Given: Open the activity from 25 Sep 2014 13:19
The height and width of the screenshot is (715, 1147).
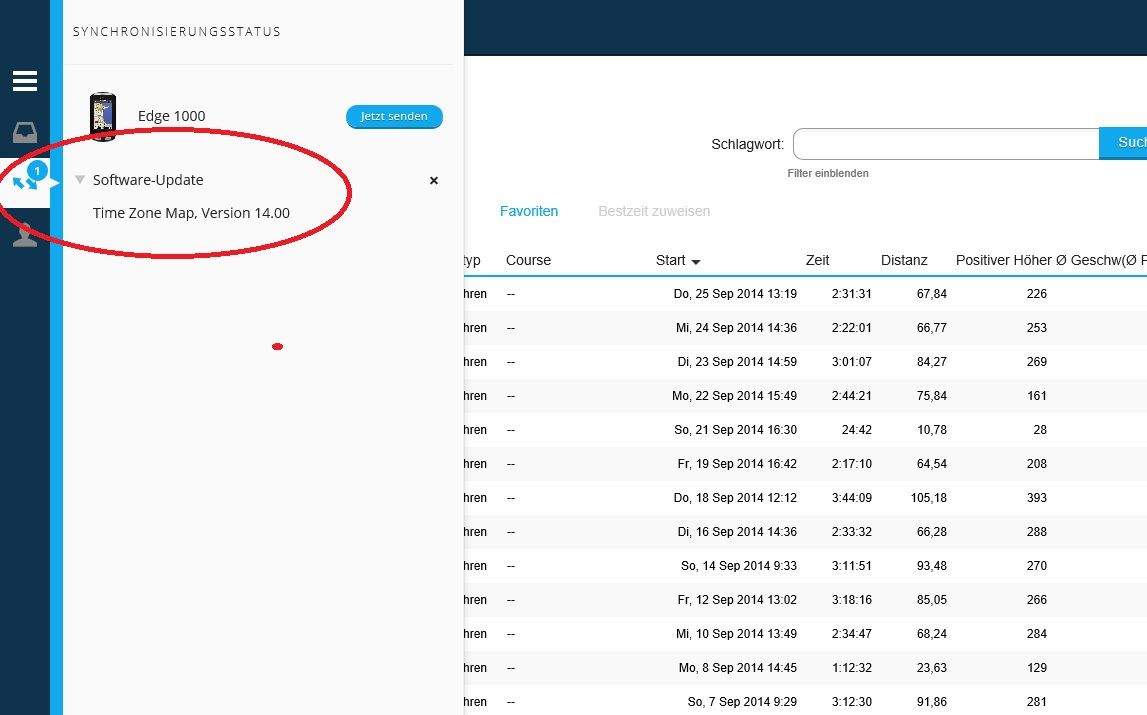Looking at the screenshot, I should pyautogui.click(x=735, y=294).
